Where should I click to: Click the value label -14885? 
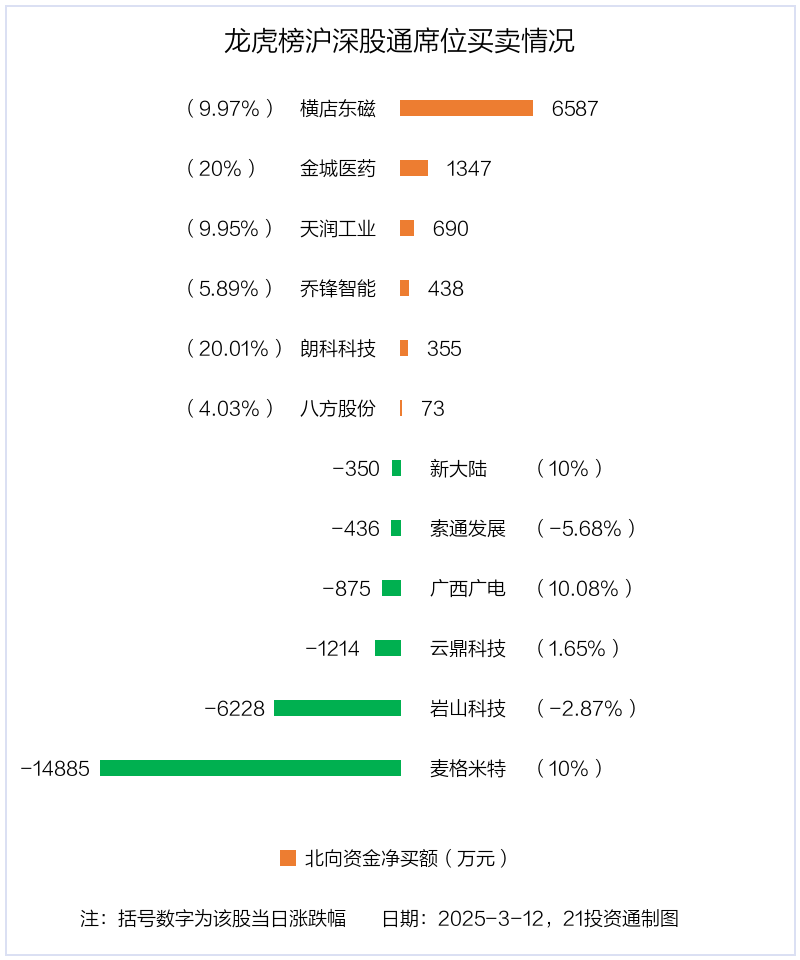[x=55, y=768]
